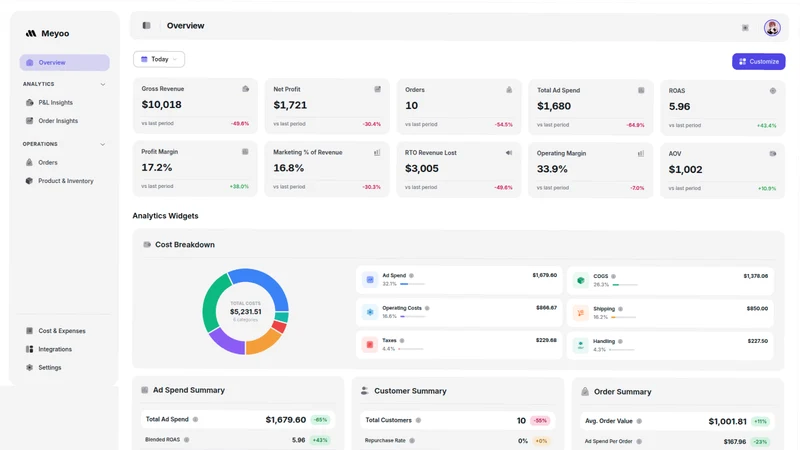This screenshot has width=800, height=450.
Task: Click the Taxes amount $229.68
Action: (546, 340)
